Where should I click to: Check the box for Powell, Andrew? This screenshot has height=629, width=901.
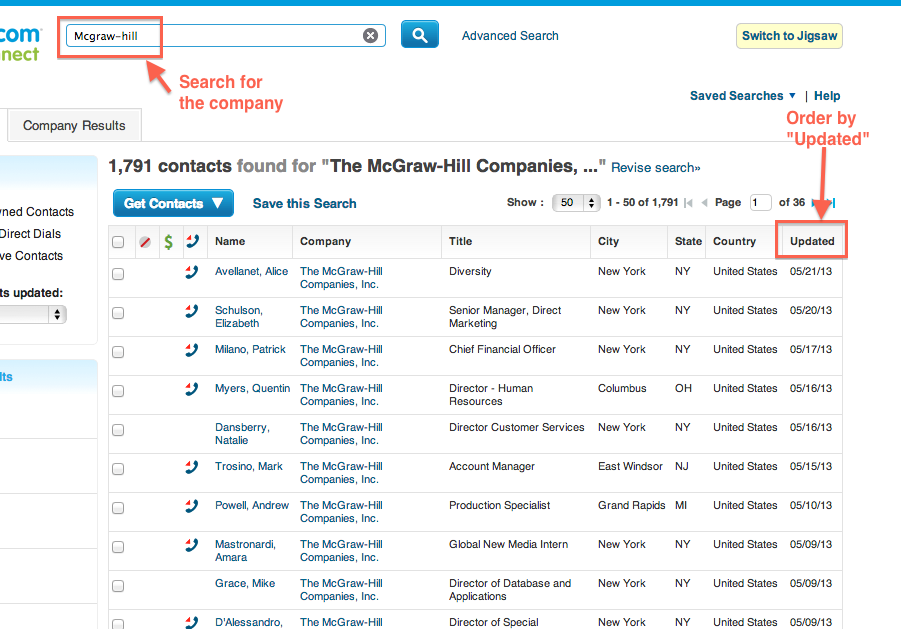pos(118,508)
